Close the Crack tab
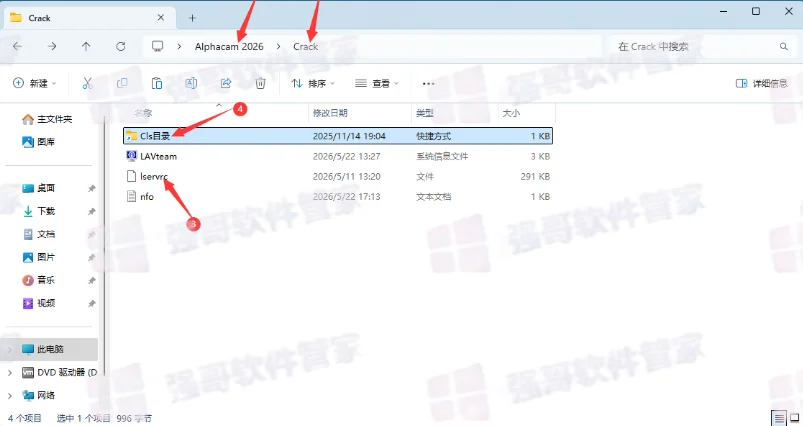Viewport: 803px width, 426px height. (160, 18)
